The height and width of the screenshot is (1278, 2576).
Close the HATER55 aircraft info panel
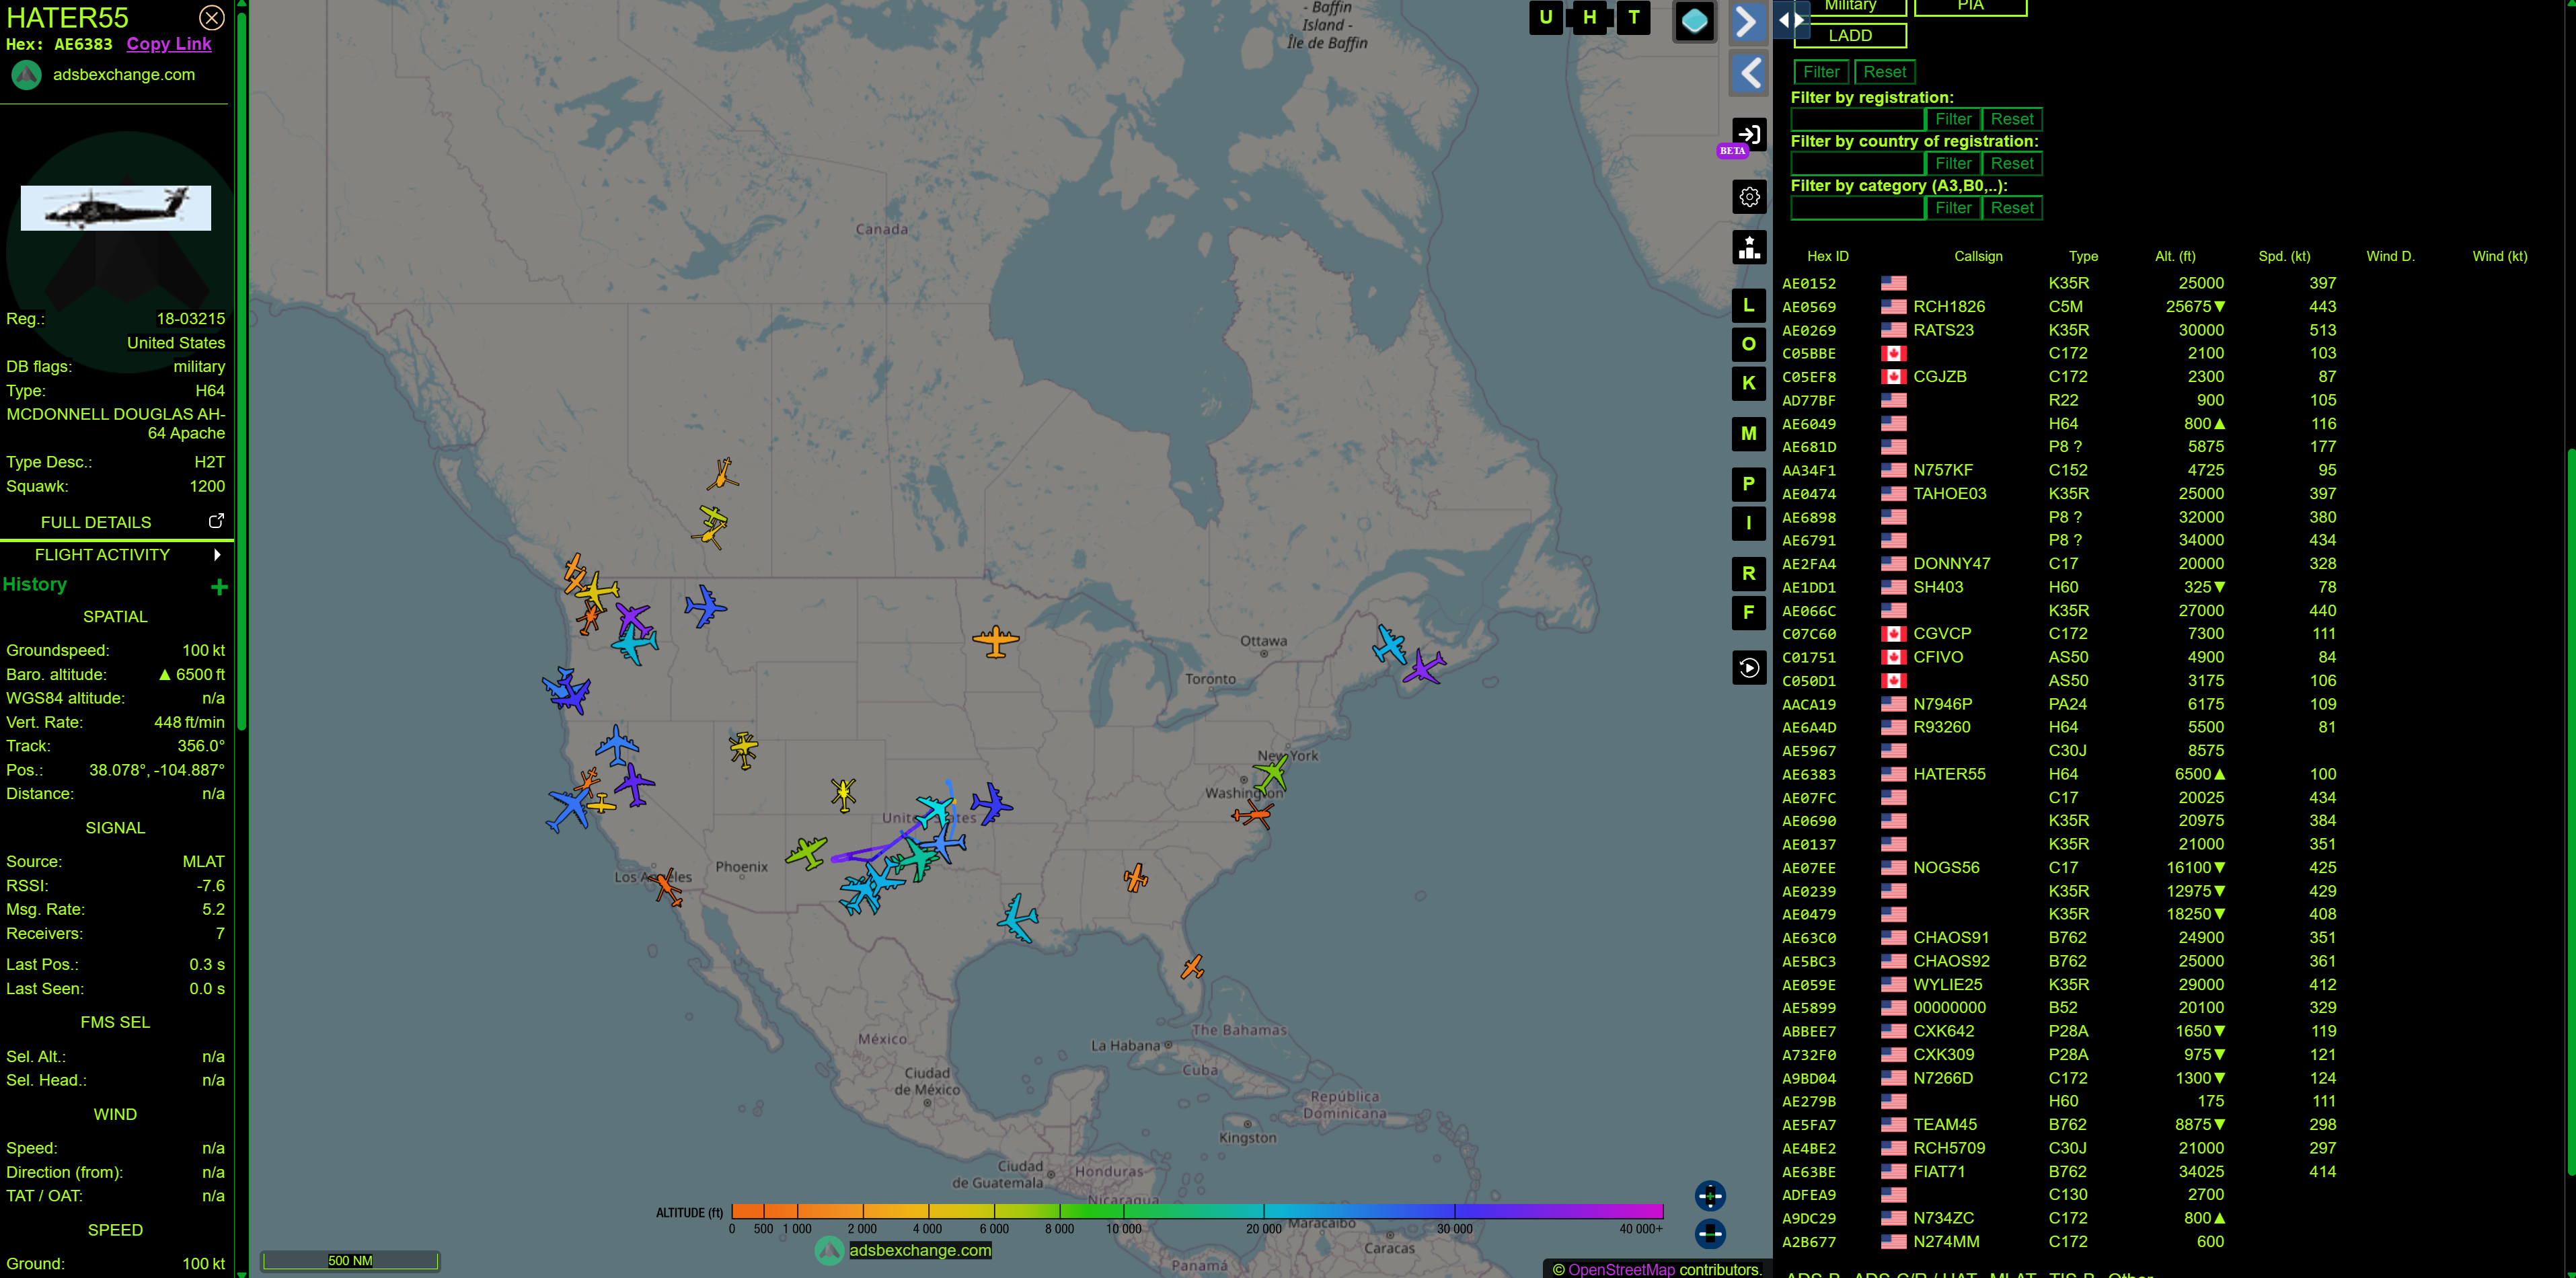click(x=212, y=17)
